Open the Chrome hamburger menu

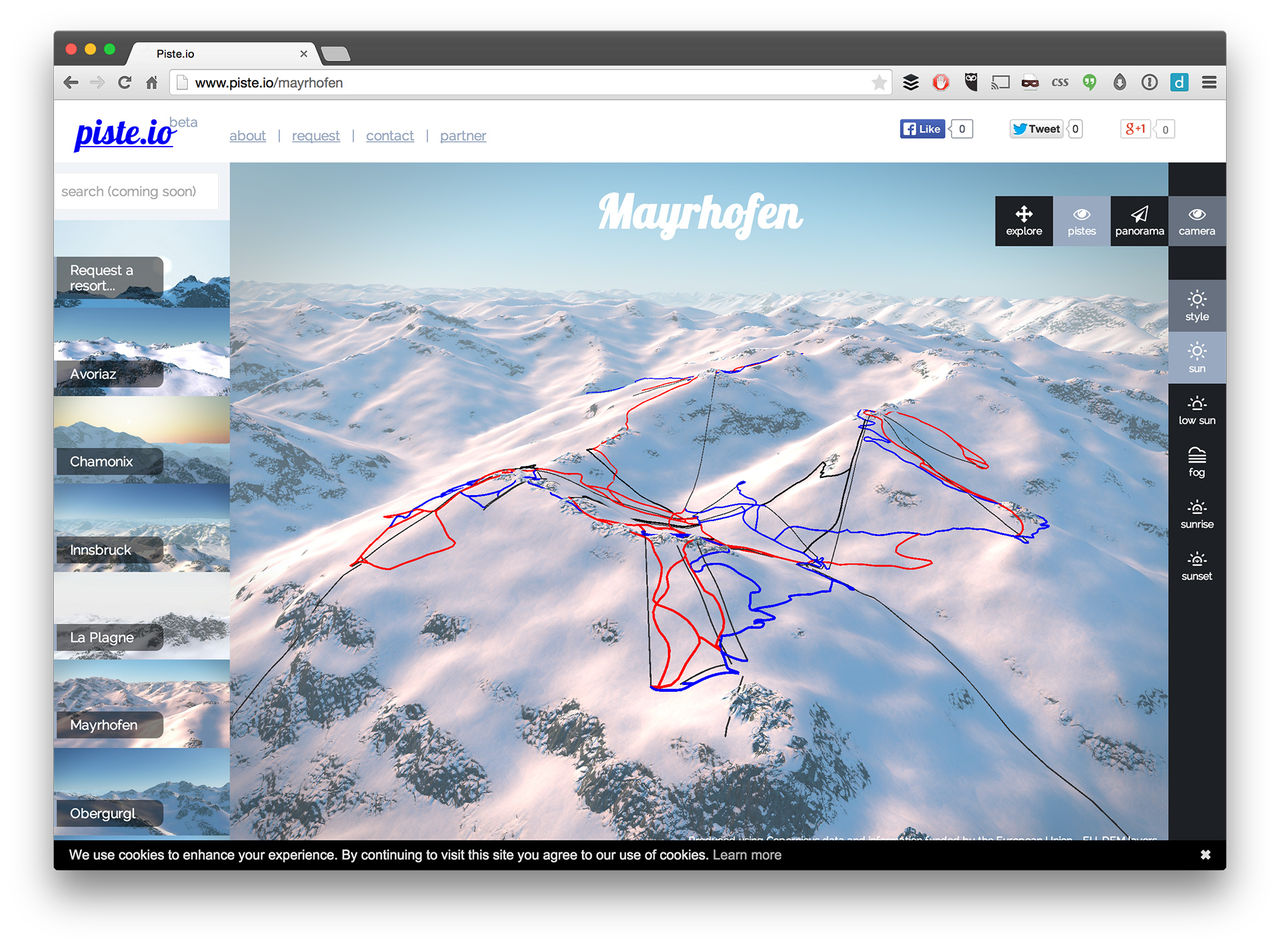point(1209,83)
